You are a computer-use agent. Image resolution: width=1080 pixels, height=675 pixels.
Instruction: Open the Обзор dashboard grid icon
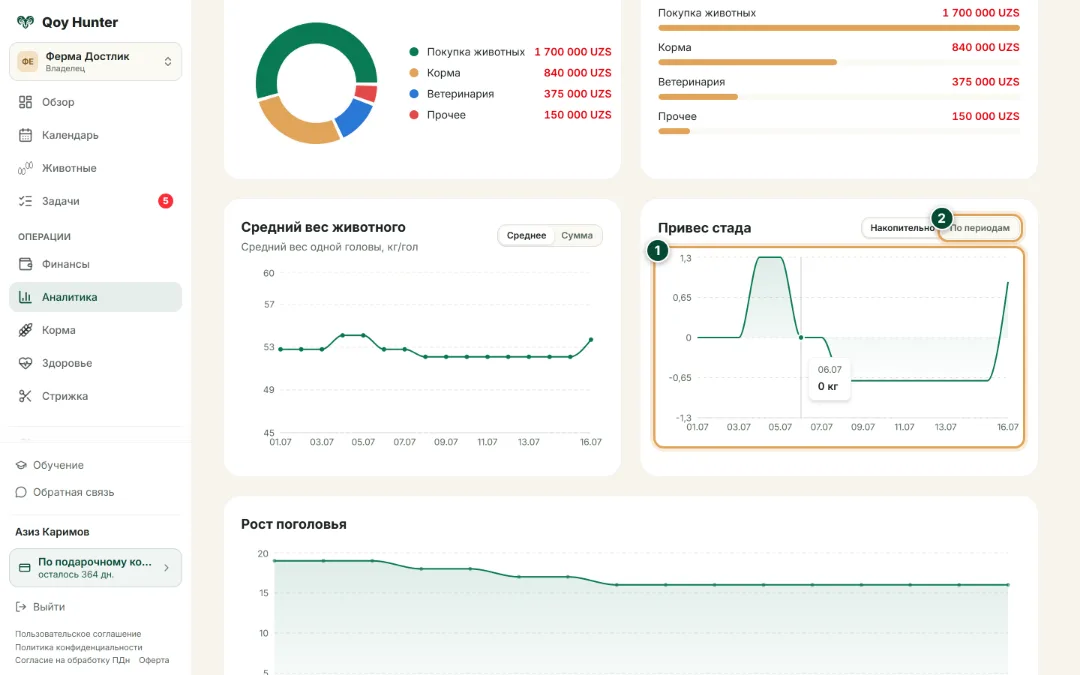pos(25,102)
